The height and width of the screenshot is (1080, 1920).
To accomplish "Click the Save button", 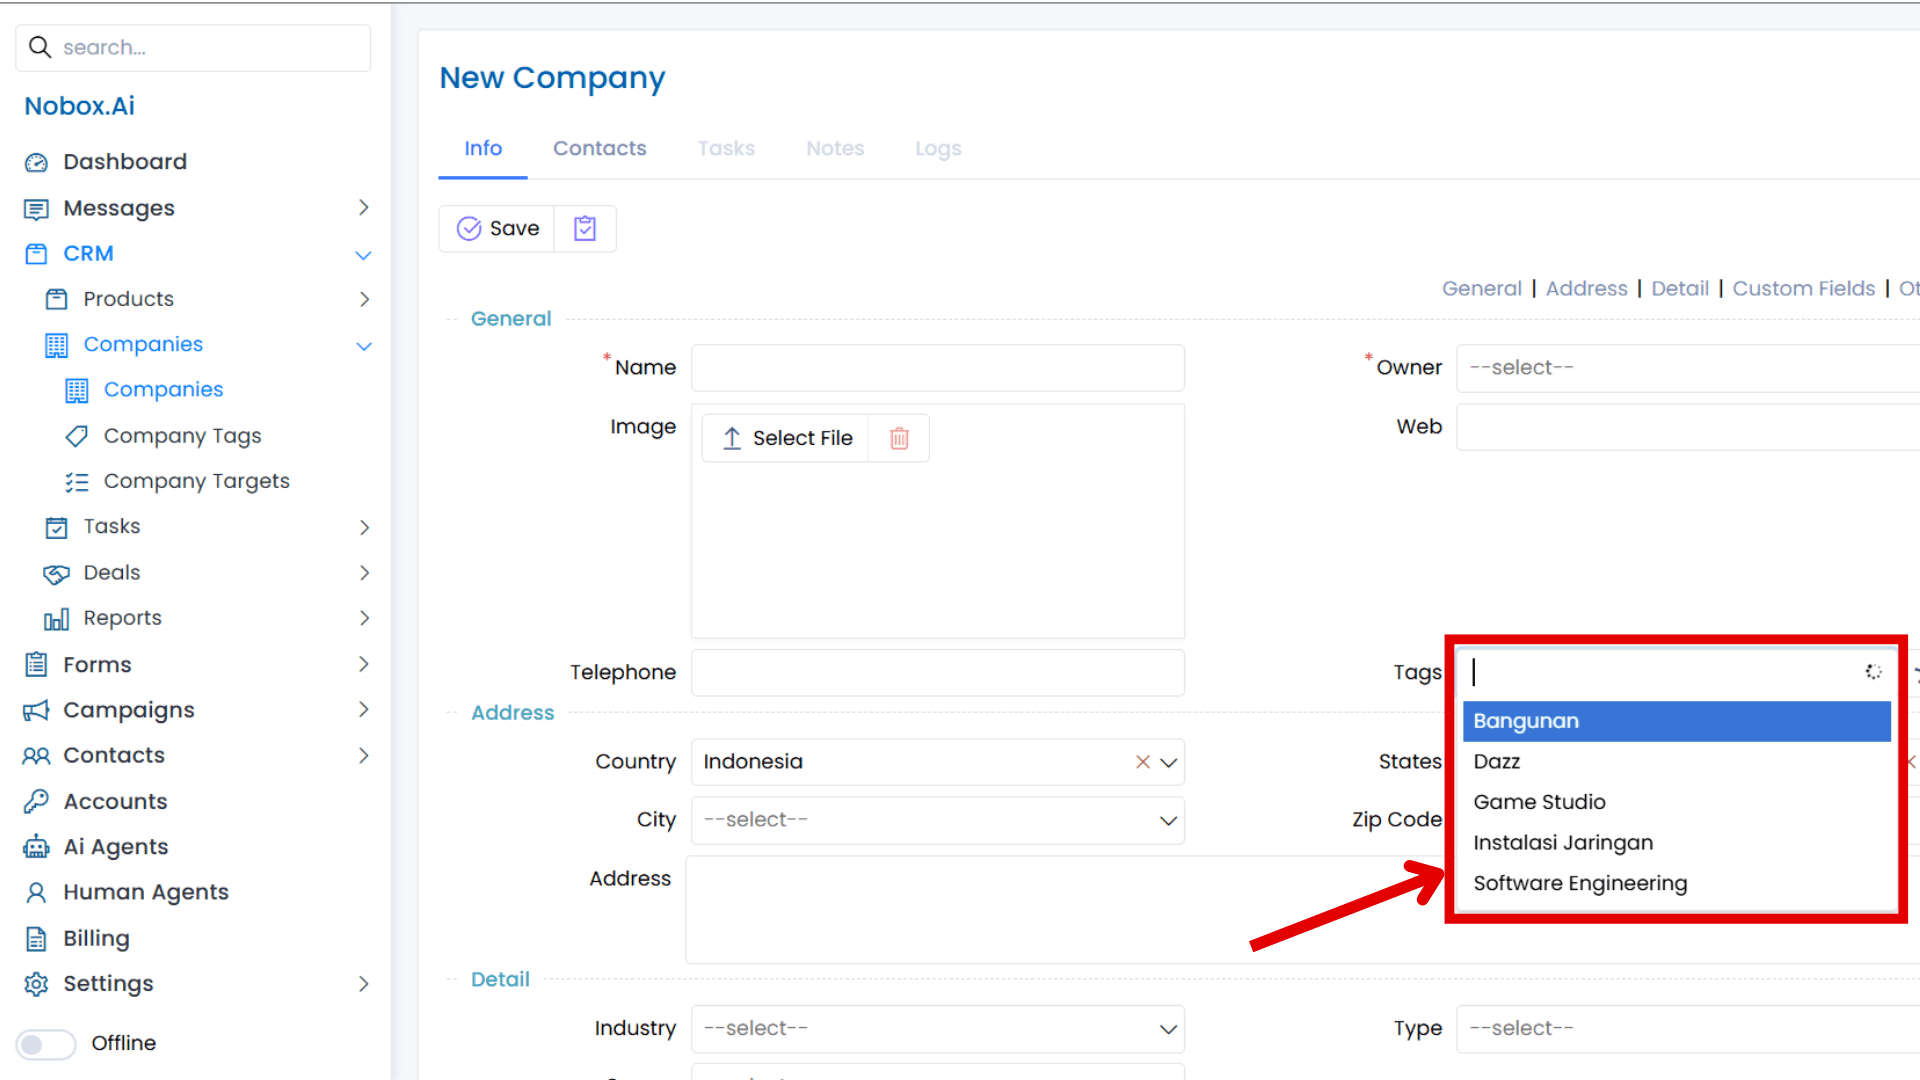I will point(497,228).
